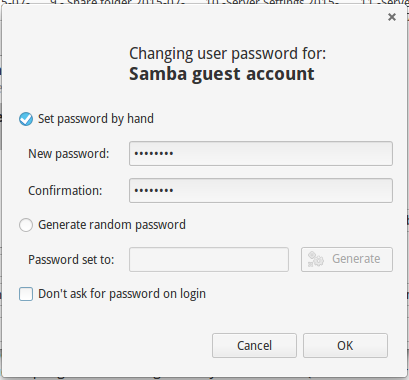
Task: Click the 'Generate random password' label text
Action: (x=112, y=225)
